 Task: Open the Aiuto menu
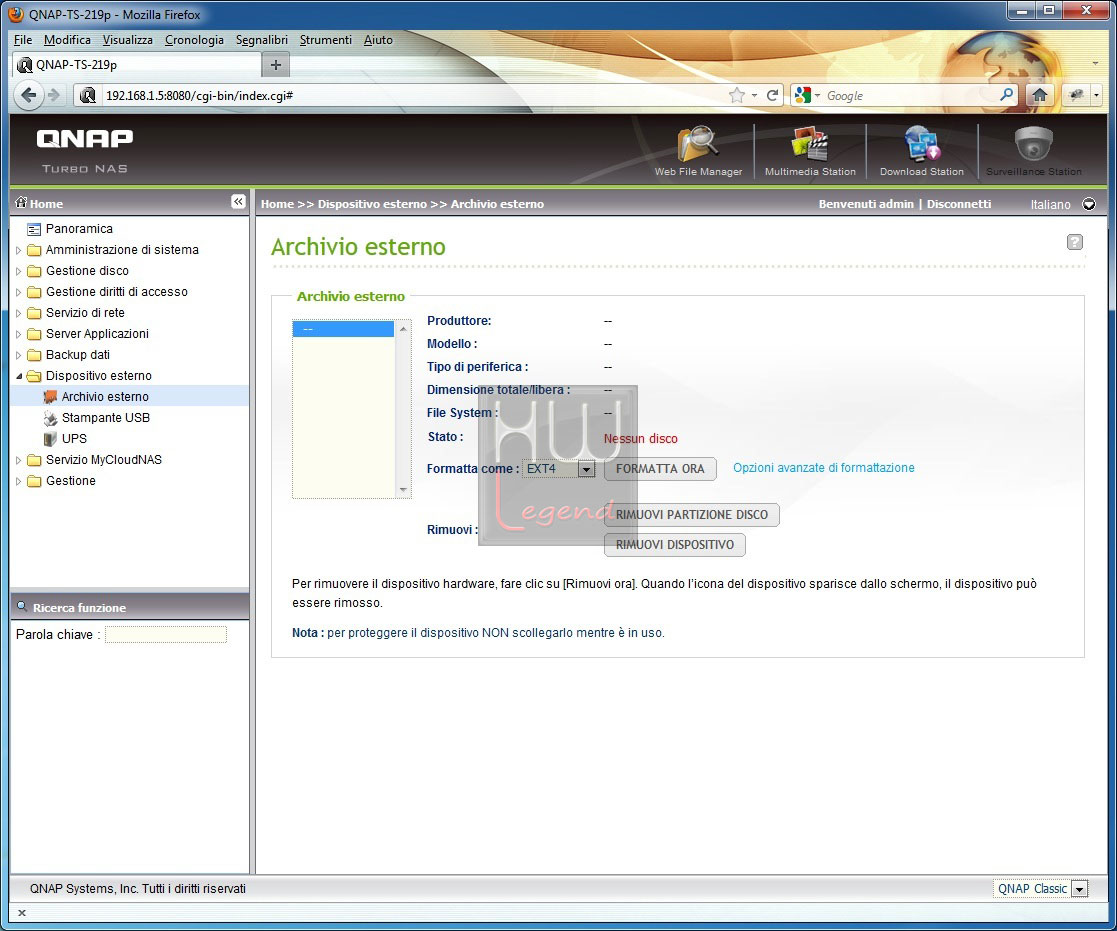click(x=378, y=40)
